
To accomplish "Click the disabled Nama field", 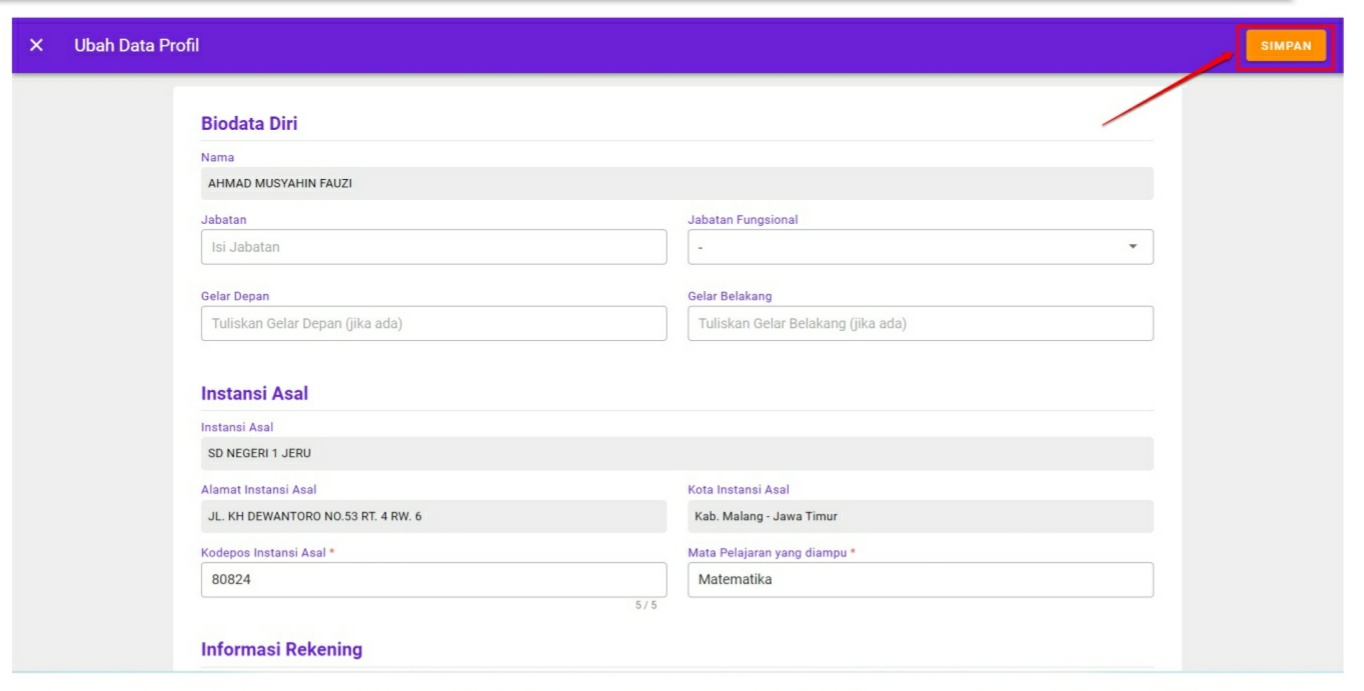I will tap(677, 183).
